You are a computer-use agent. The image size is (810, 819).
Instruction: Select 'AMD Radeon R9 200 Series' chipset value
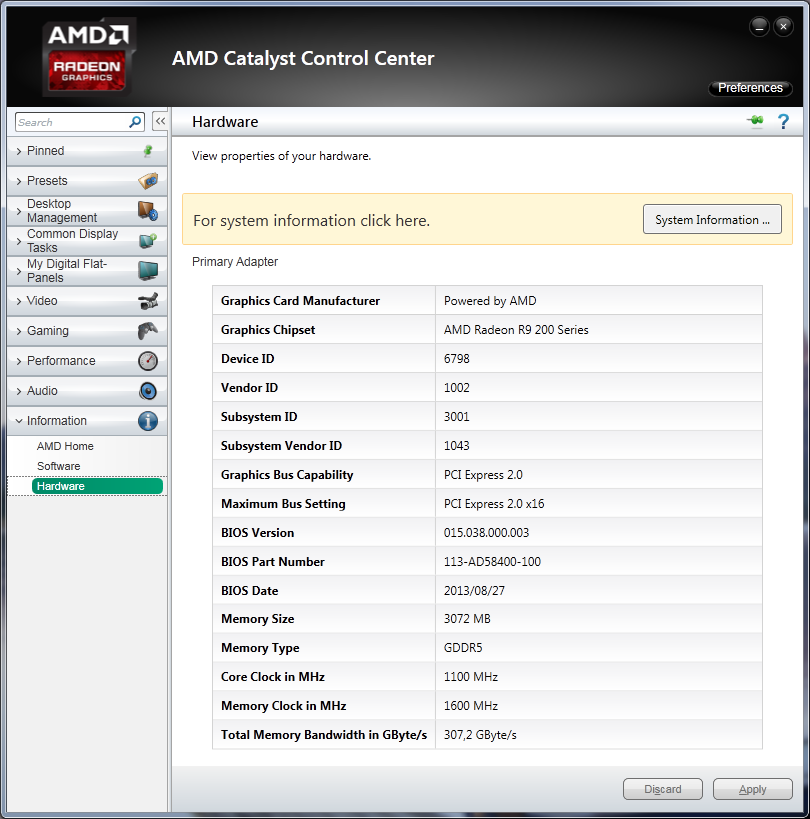pos(516,330)
